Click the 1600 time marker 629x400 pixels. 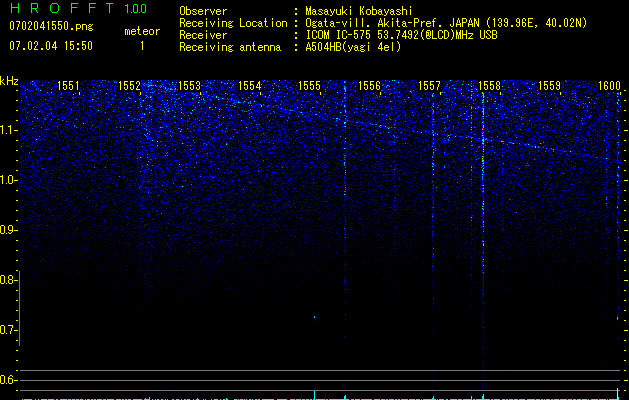pos(609,86)
